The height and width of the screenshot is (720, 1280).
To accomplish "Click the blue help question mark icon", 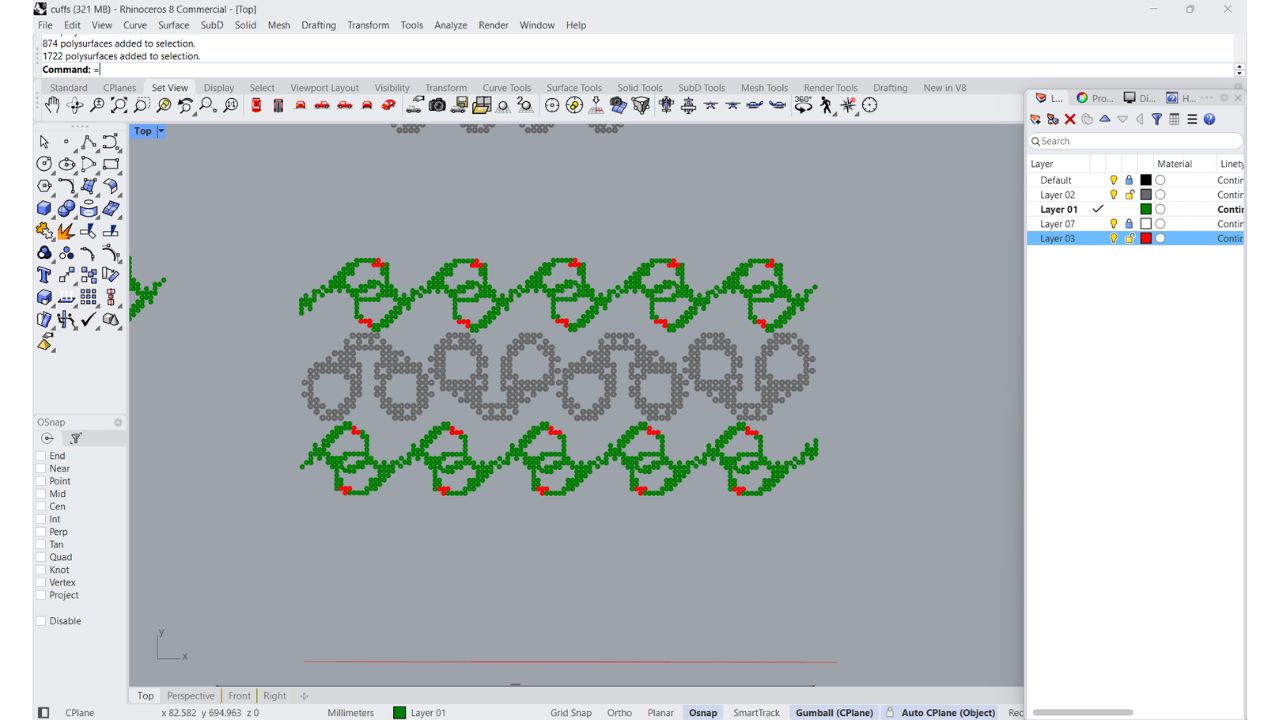I will tap(1209, 119).
